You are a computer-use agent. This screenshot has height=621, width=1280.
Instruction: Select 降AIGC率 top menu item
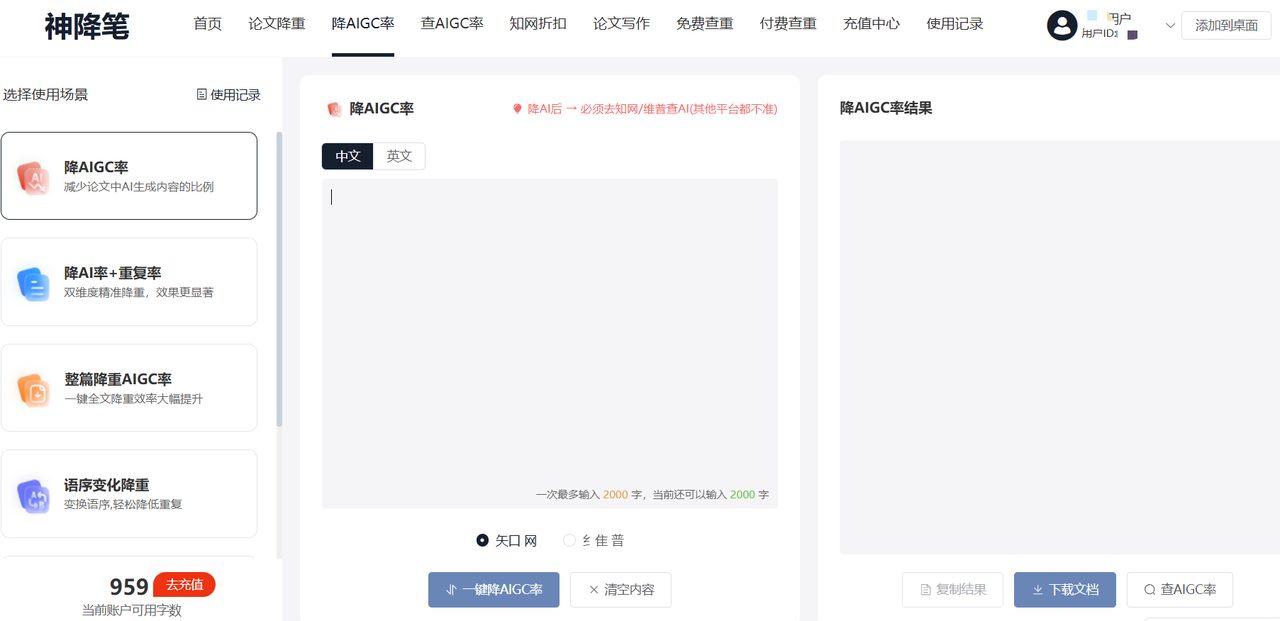(363, 23)
